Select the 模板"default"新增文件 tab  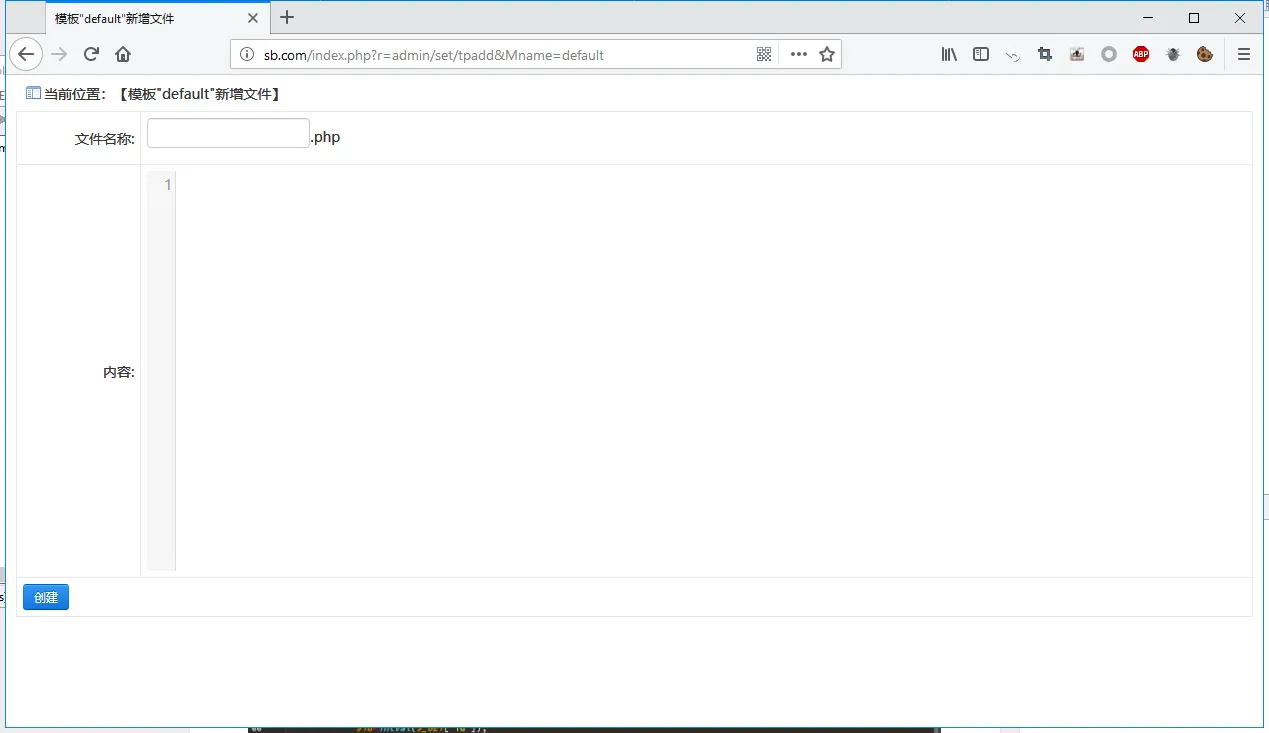tap(140, 18)
